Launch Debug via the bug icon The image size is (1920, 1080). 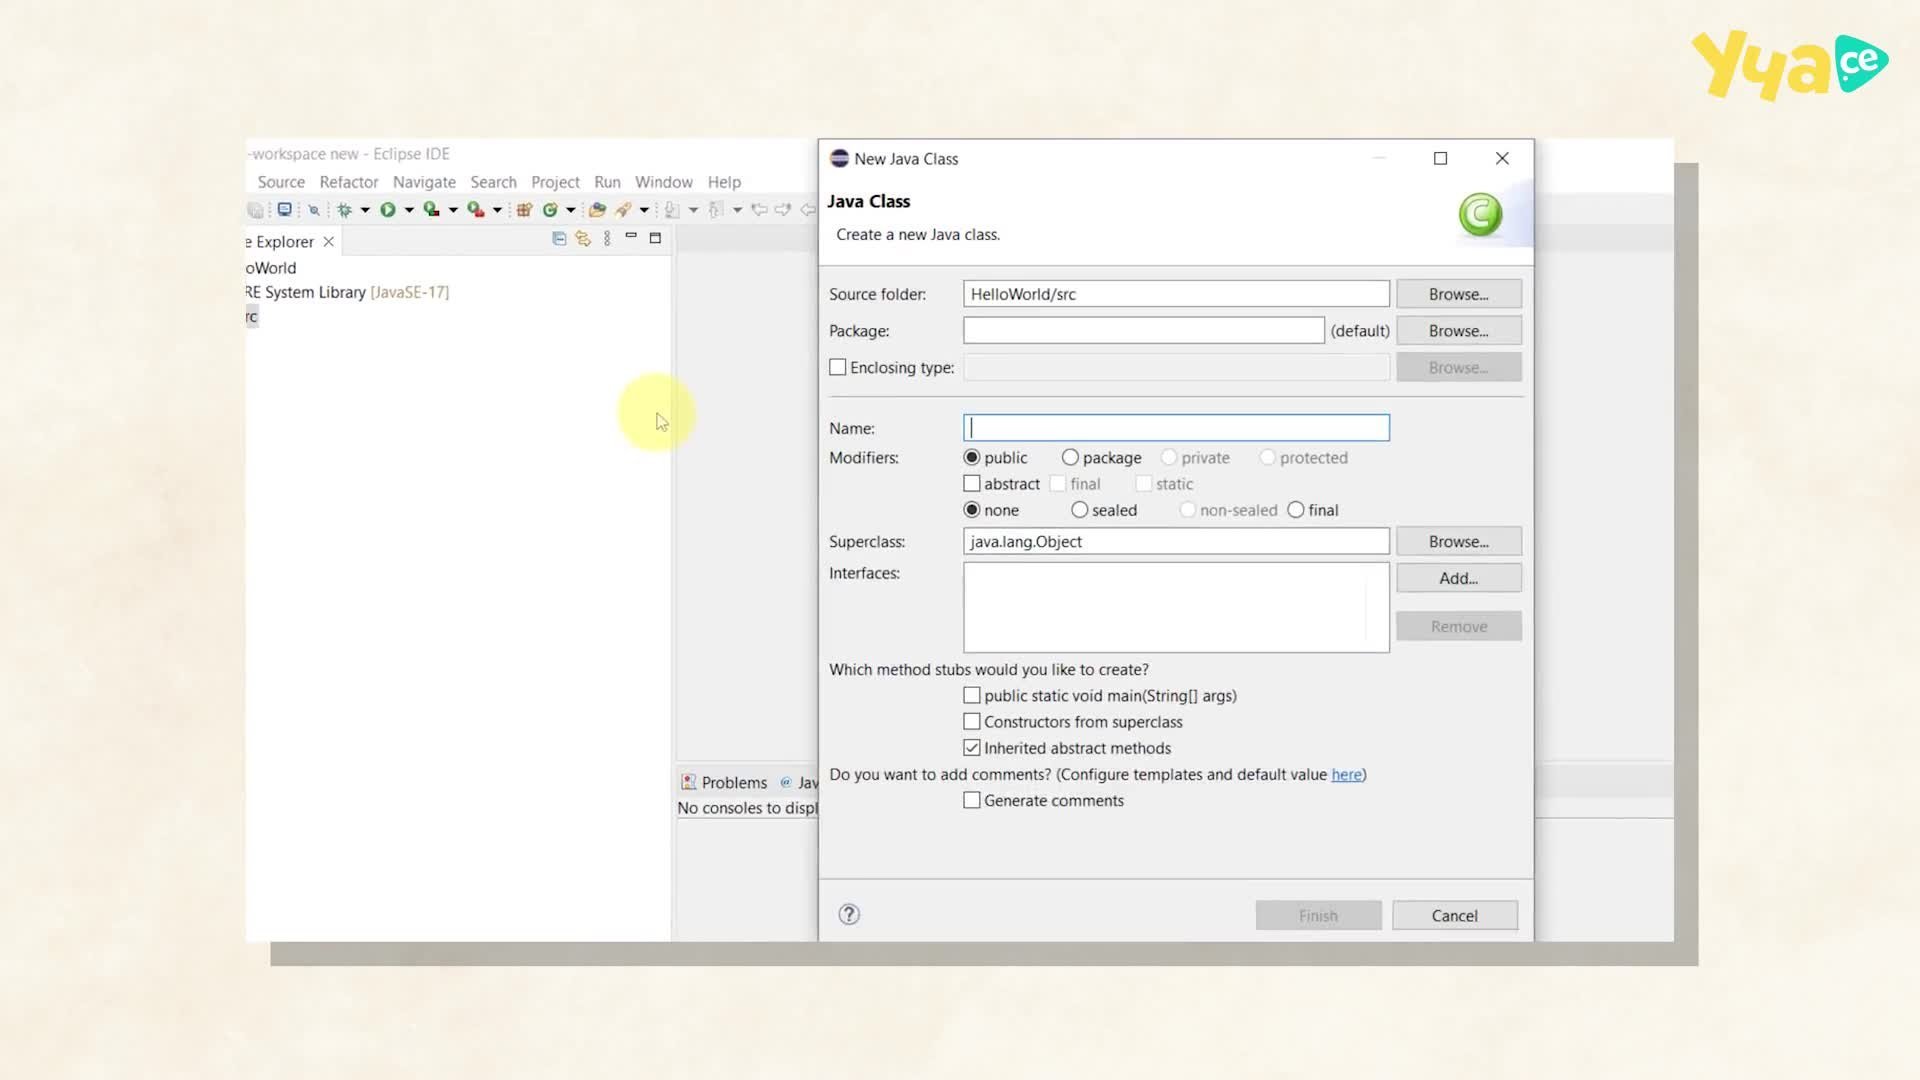click(344, 209)
